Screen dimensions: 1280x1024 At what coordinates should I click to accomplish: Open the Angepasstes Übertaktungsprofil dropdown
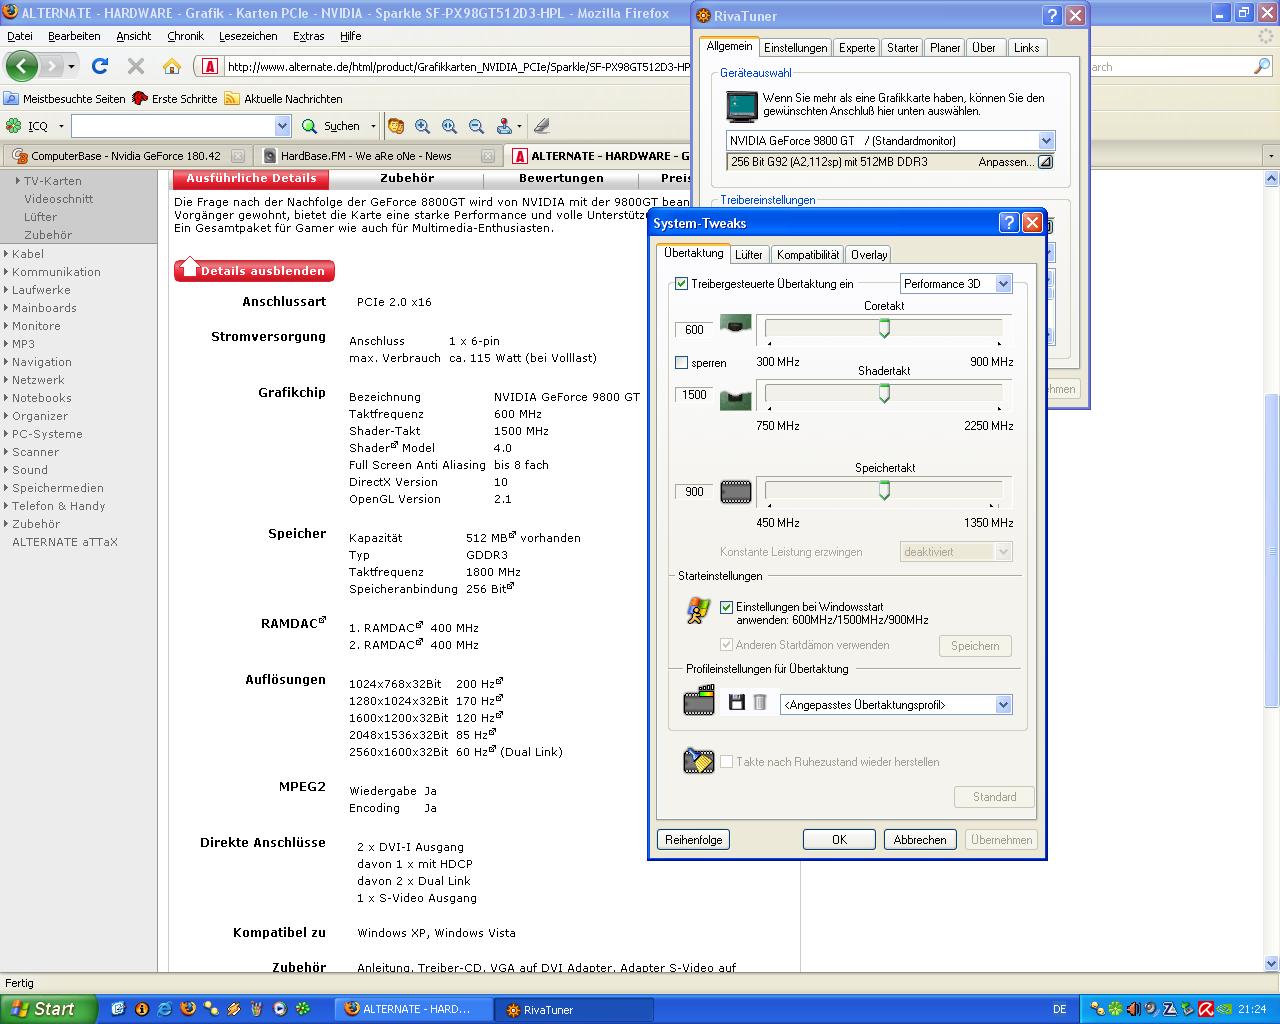(1003, 705)
